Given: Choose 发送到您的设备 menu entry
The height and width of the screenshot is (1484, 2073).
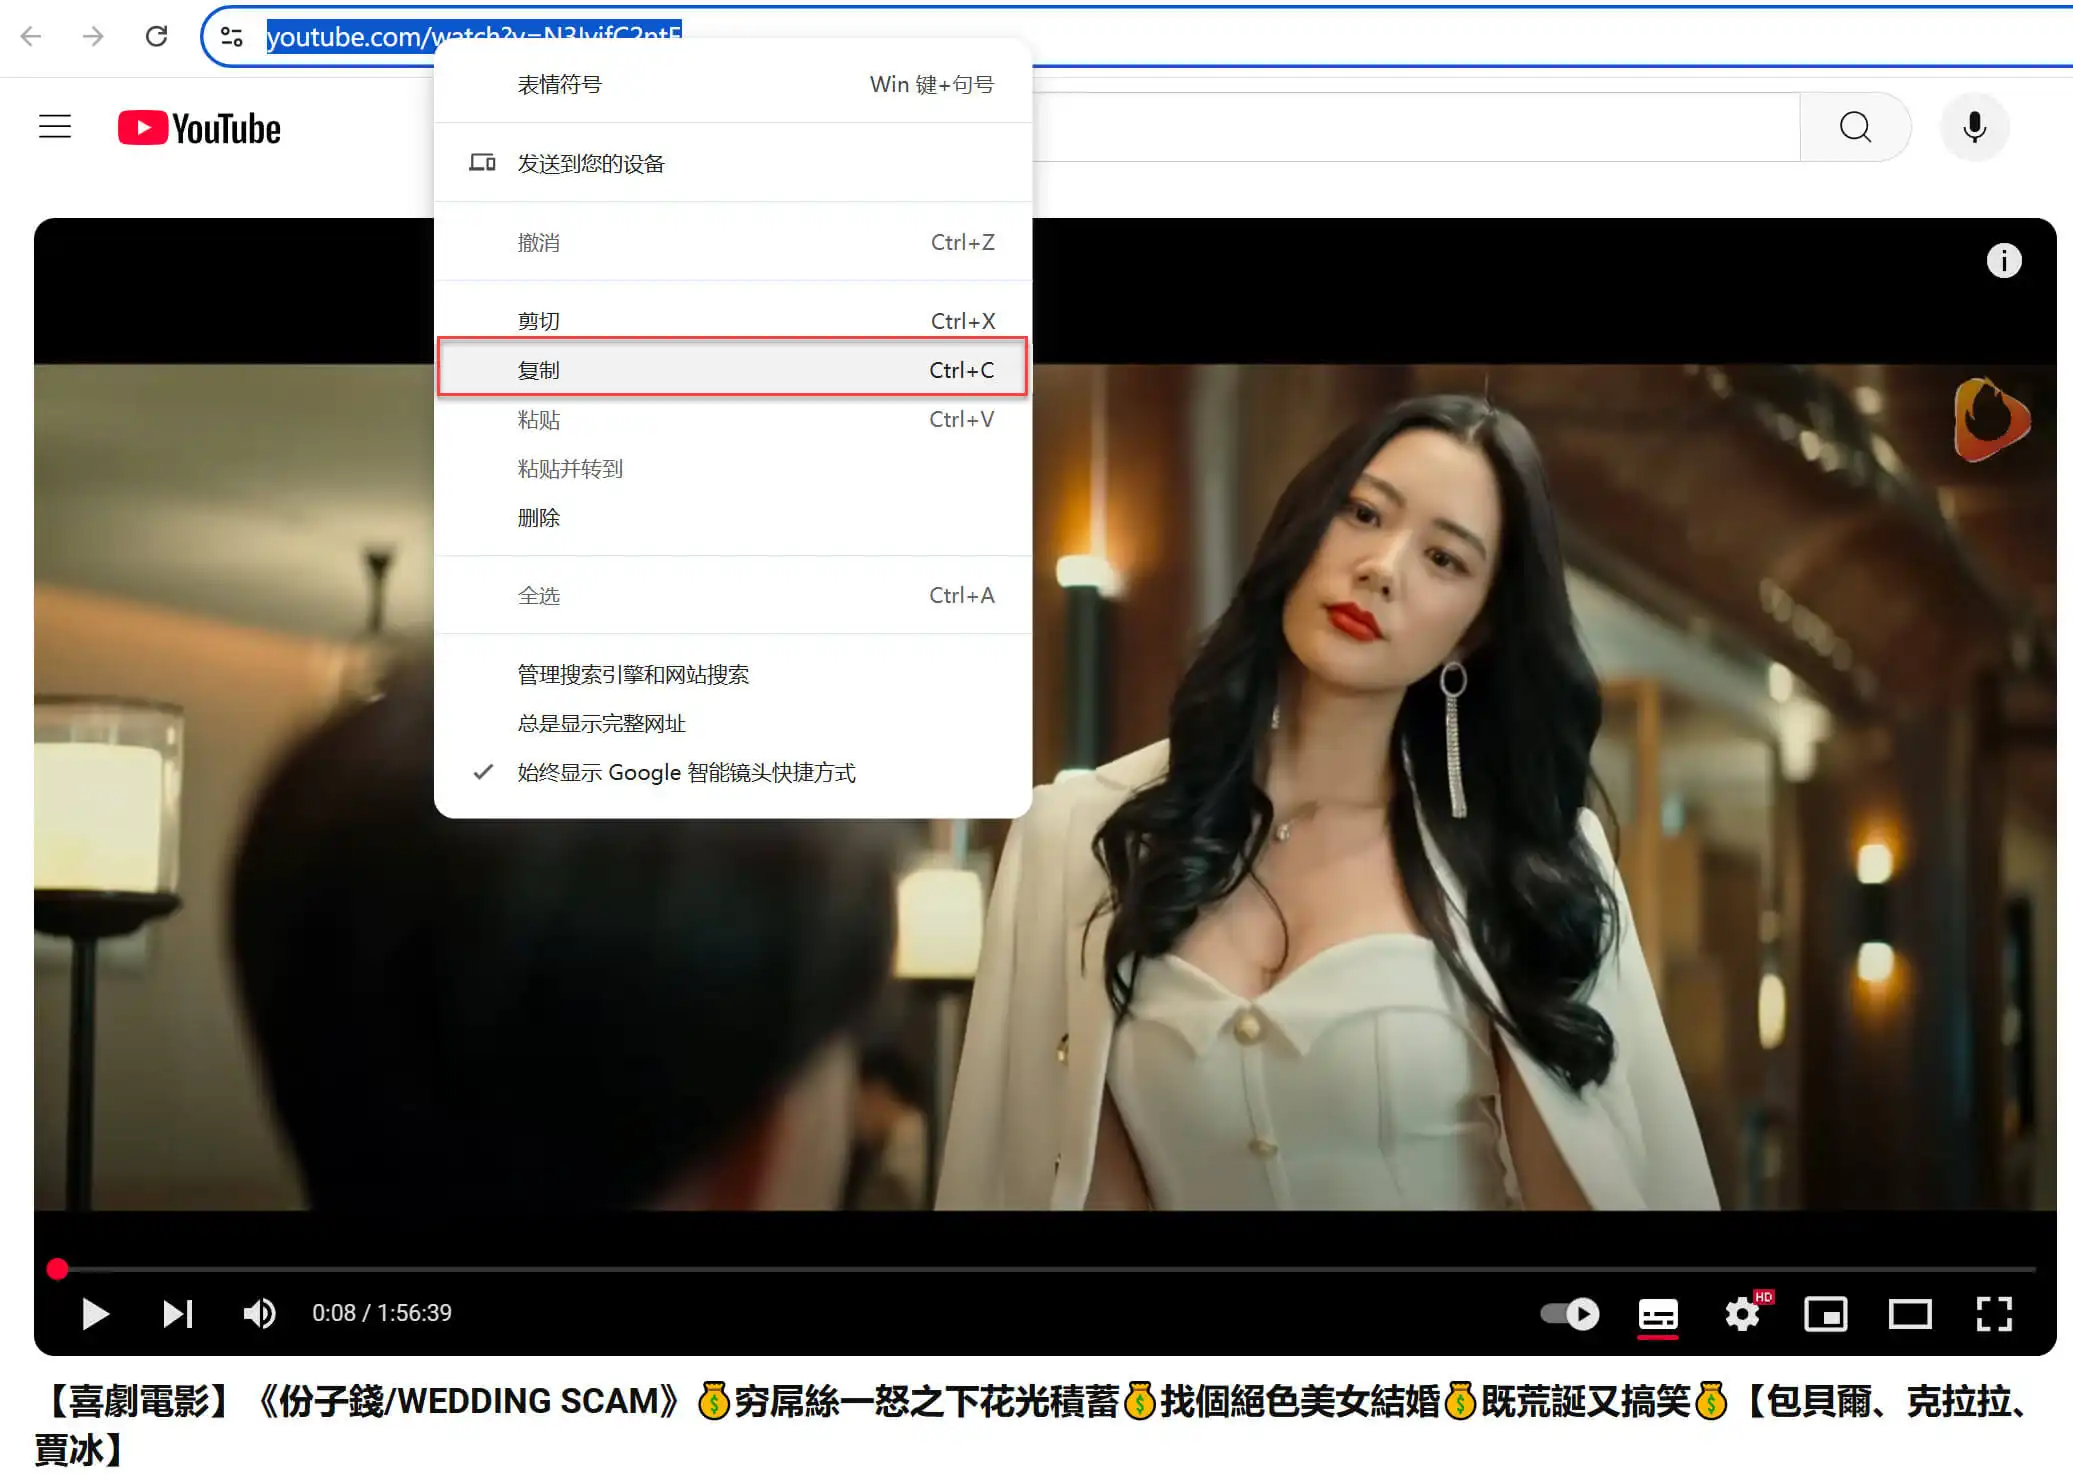Looking at the screenshot, I should [x=733, y=163].
